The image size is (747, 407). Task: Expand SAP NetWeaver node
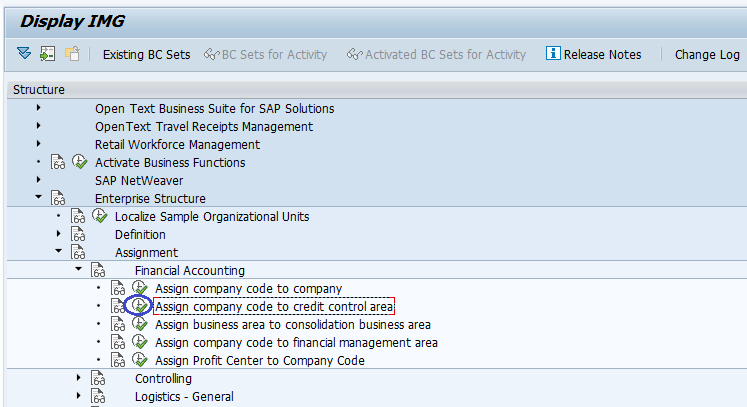click(x=39, y=180)
